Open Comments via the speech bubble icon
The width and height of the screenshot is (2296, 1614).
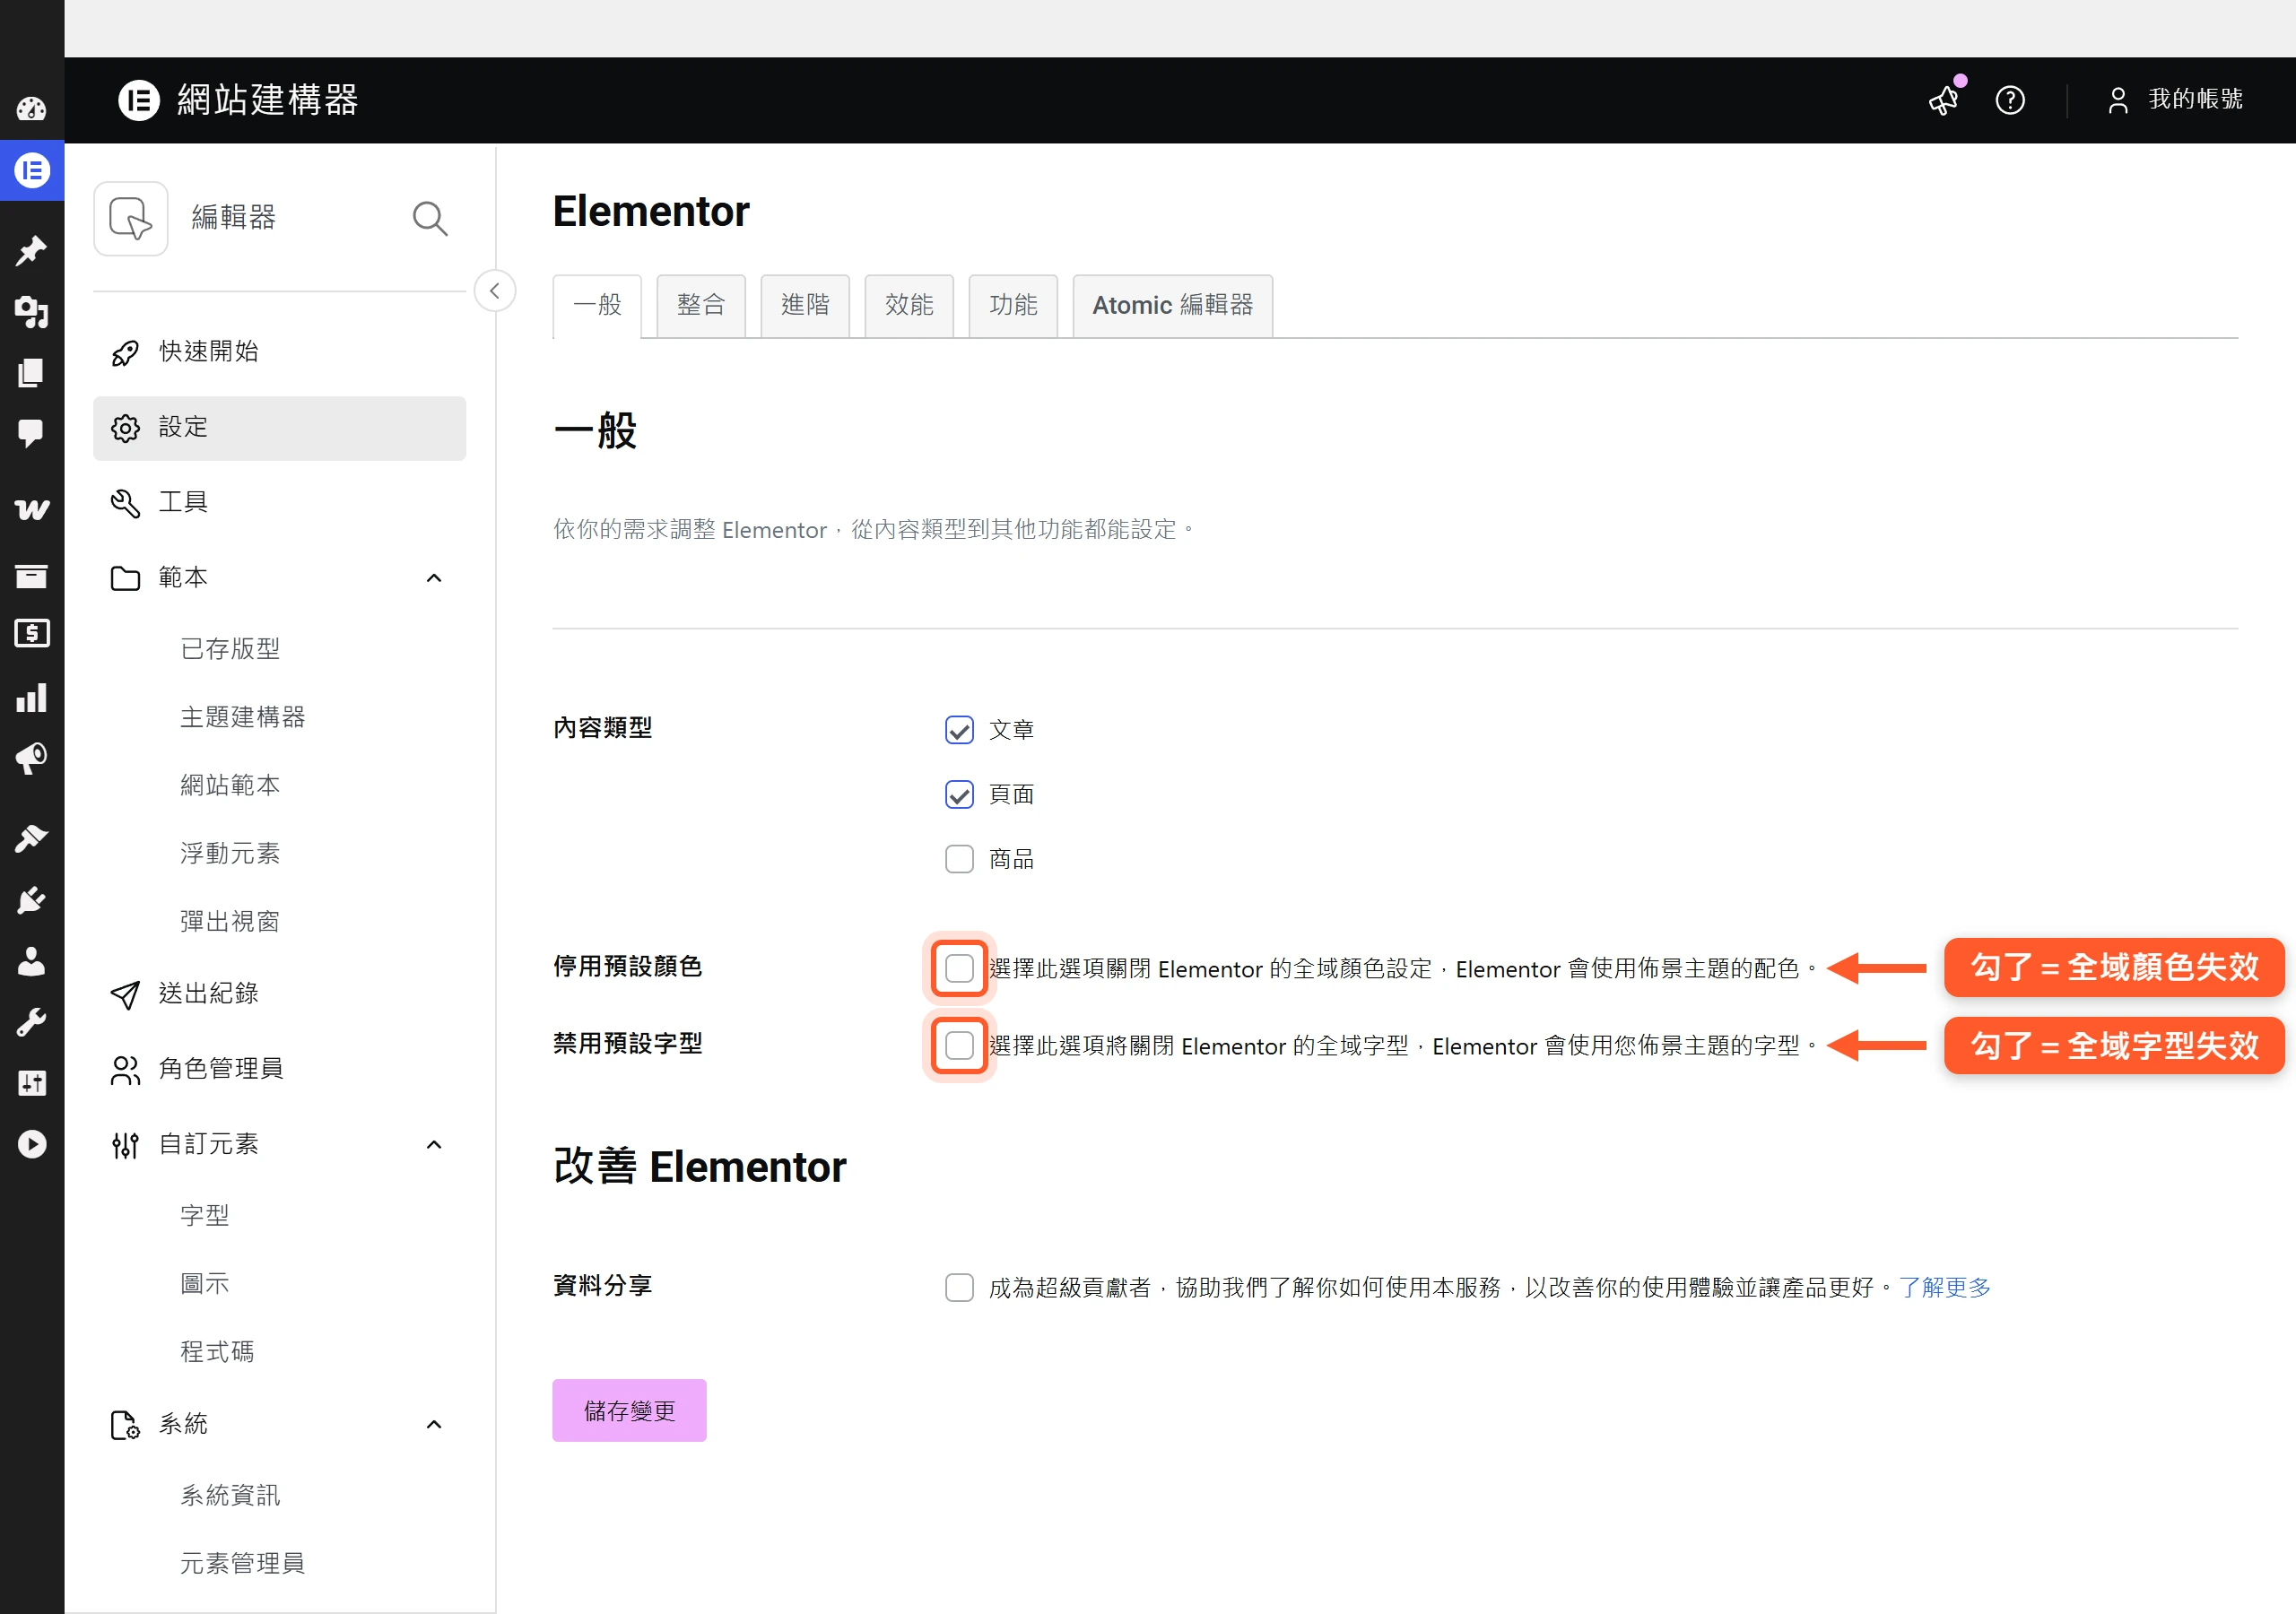pyautogui.click(x=31, y=433)
